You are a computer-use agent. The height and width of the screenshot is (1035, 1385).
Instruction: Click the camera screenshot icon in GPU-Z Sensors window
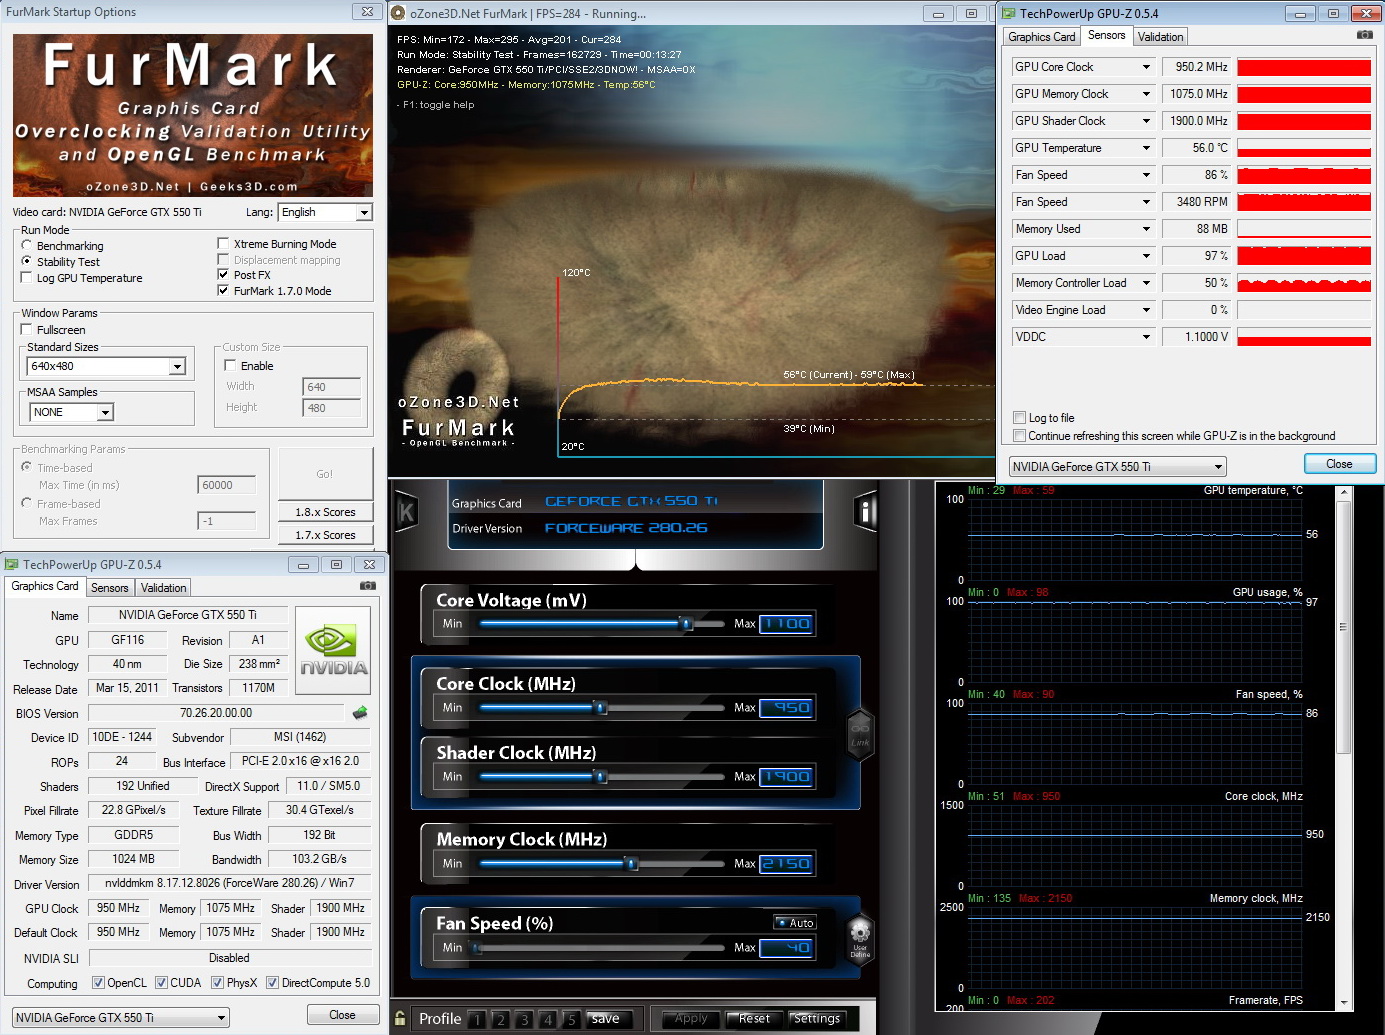[1364, 35]
